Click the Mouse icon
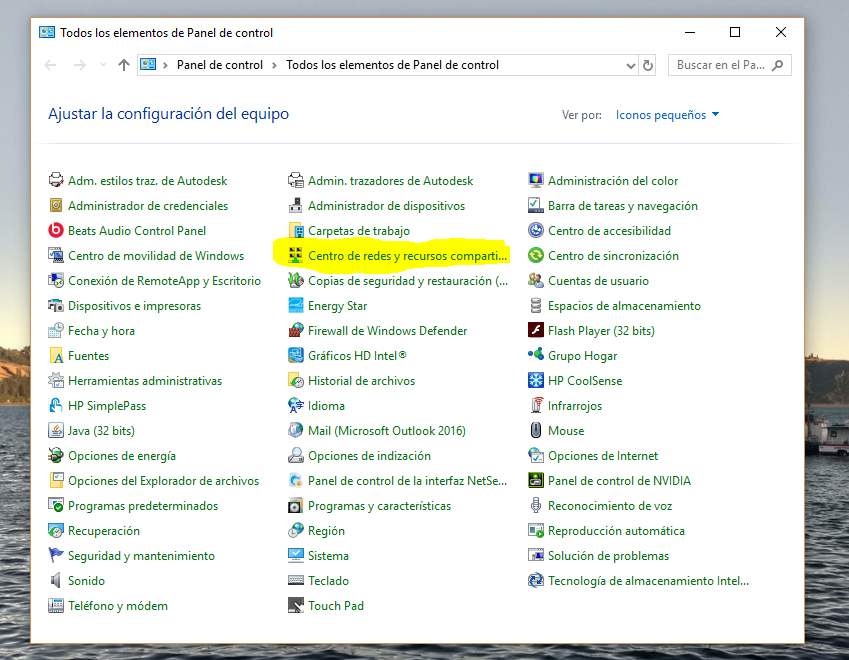The width and height of the screenshot is (849, 660). coord(535,430)
